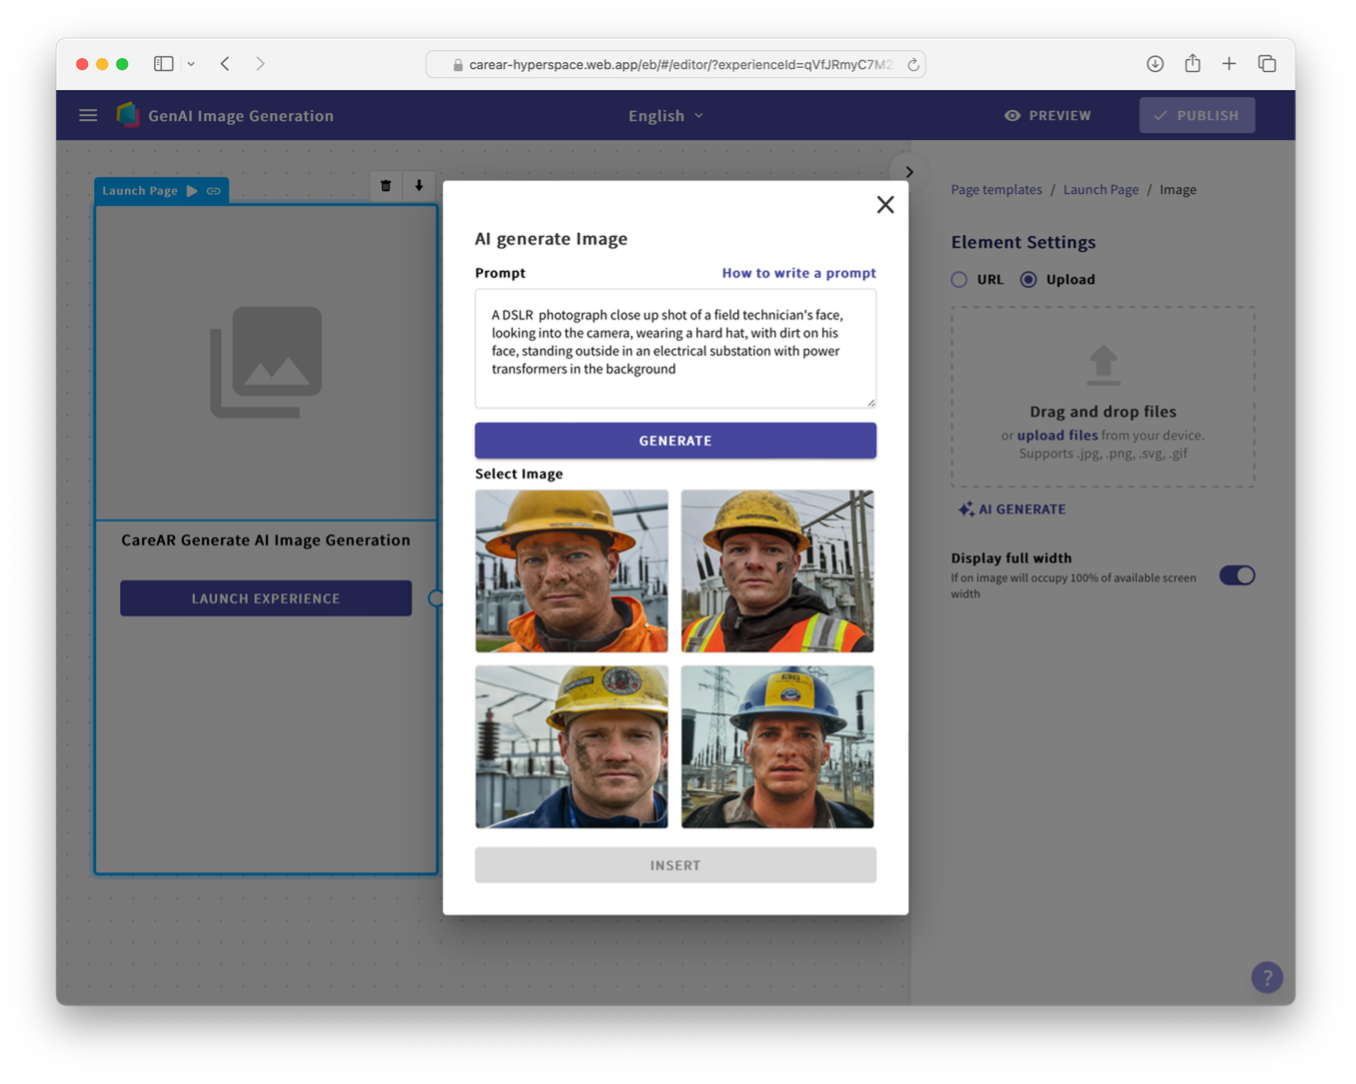This screenshot has height=1084, width=1356.
Task: Click the GENERATE button
Action: (x=675, y=441)
